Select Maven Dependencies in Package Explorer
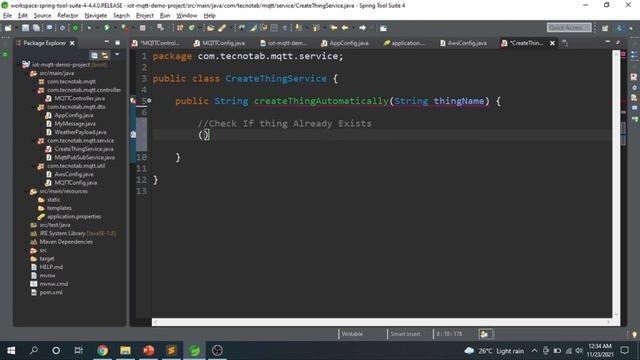Image resolution: width=640 pixels, height=360 pixels. pyautogui.click(x=66, y=242)
